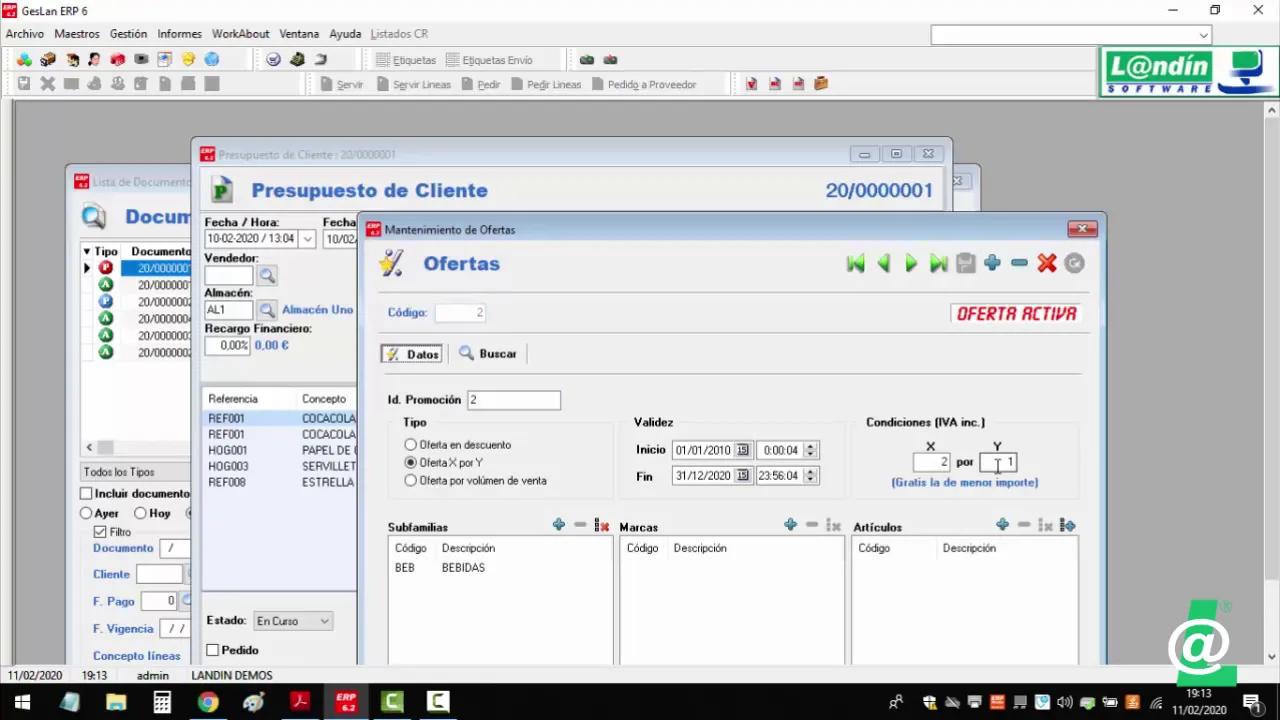Select BEBIDAS row in Subfamilias list
Image resolution: width=1280 pixels, height=720 pixels.
pos(500,568)
